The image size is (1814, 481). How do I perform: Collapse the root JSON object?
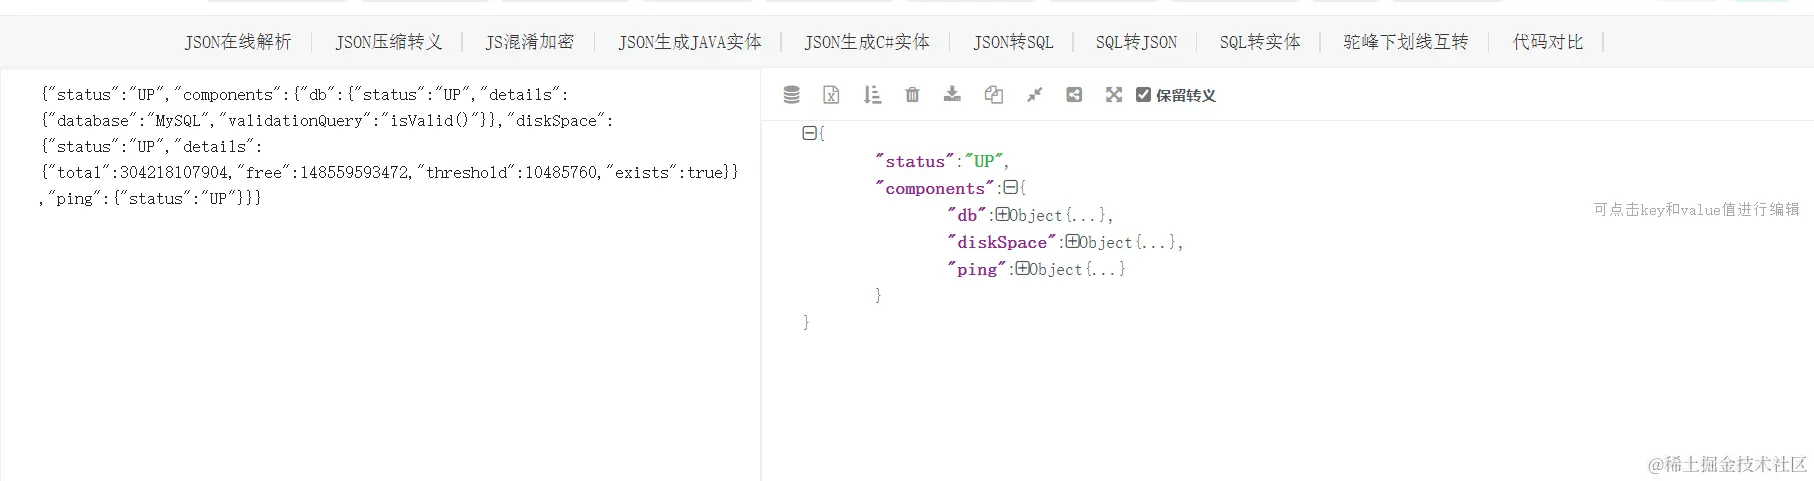click(x=809, y=133)
